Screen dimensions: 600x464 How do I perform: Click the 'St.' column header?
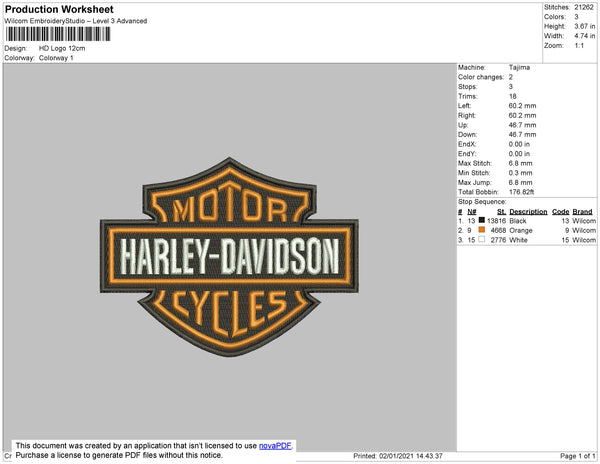coord(501,212)
